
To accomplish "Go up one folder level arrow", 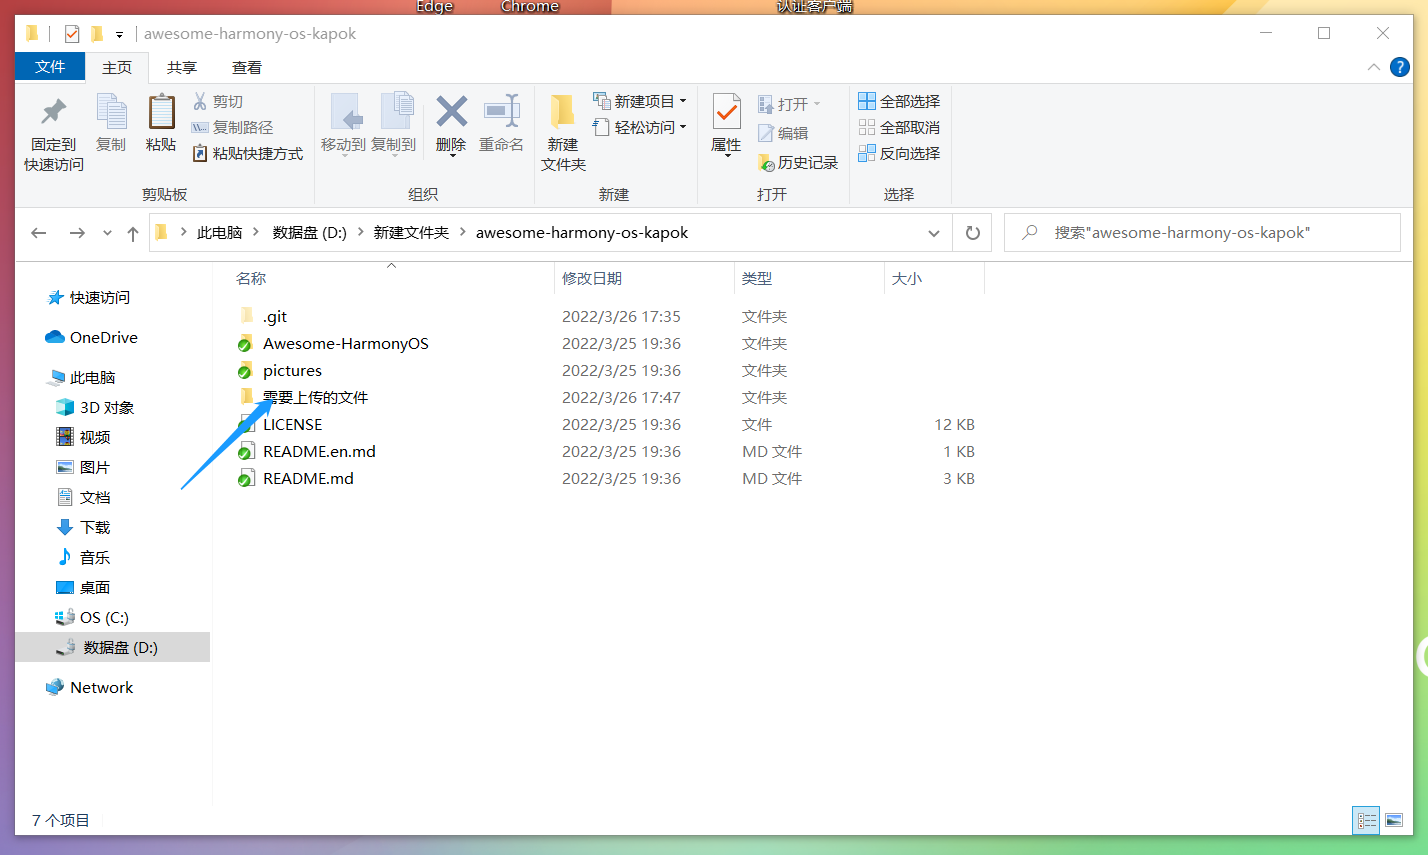I will (x=133, y=233).
